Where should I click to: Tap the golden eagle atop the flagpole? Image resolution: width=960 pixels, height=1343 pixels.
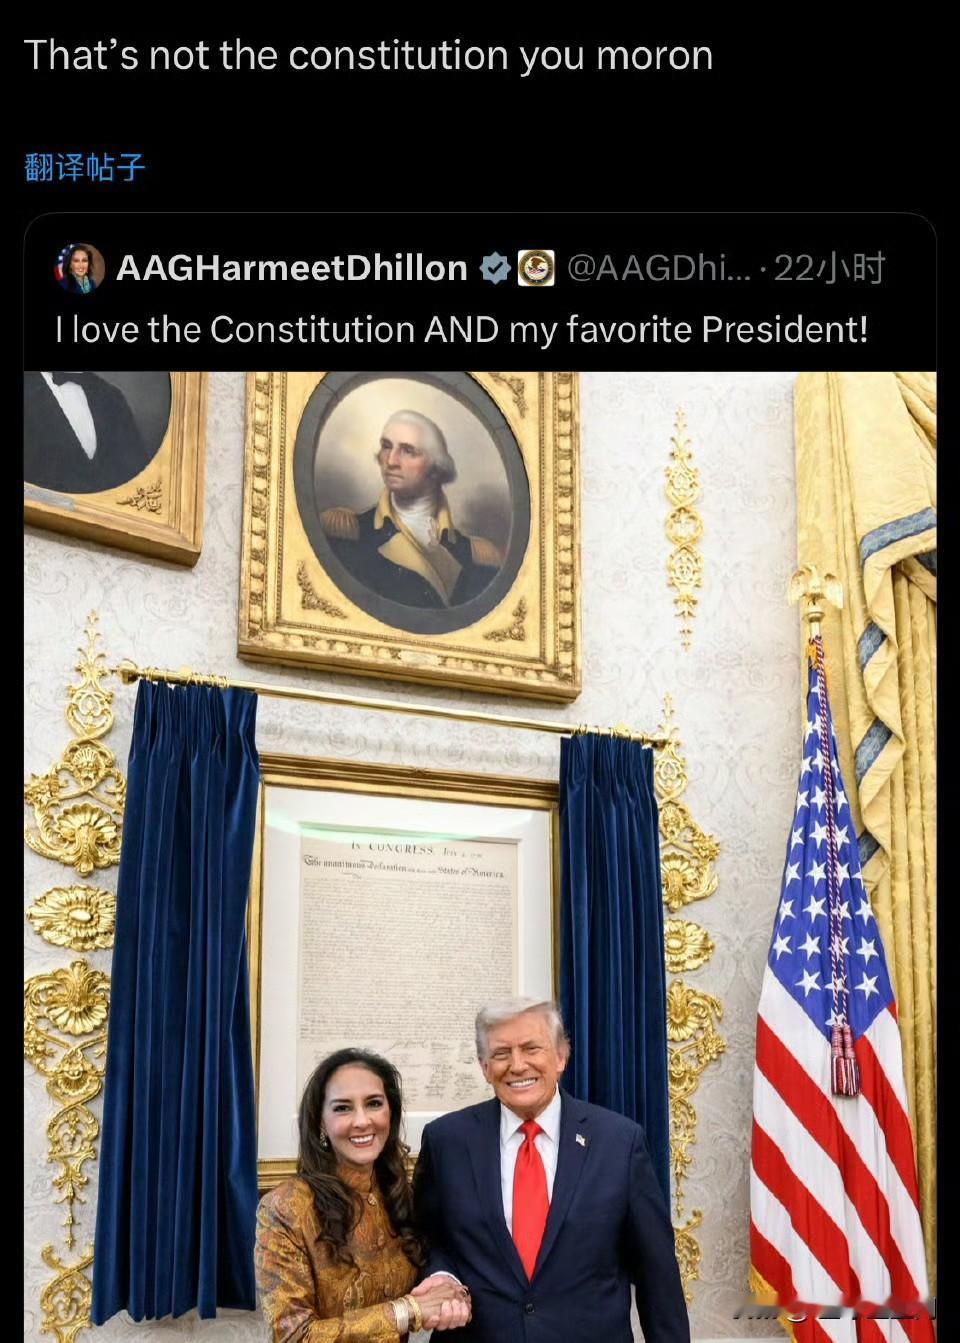pos(815,592)
